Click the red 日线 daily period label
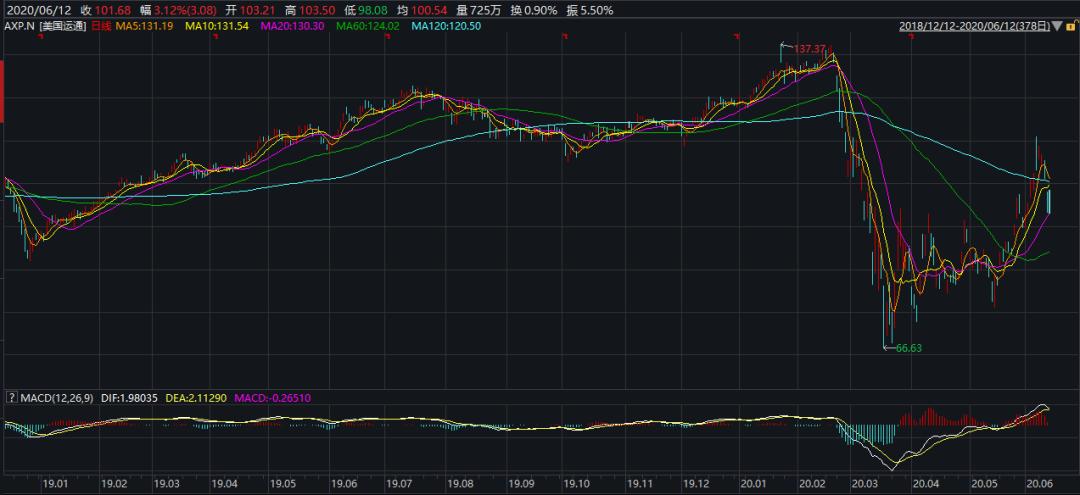 click(x=102, y=25)
